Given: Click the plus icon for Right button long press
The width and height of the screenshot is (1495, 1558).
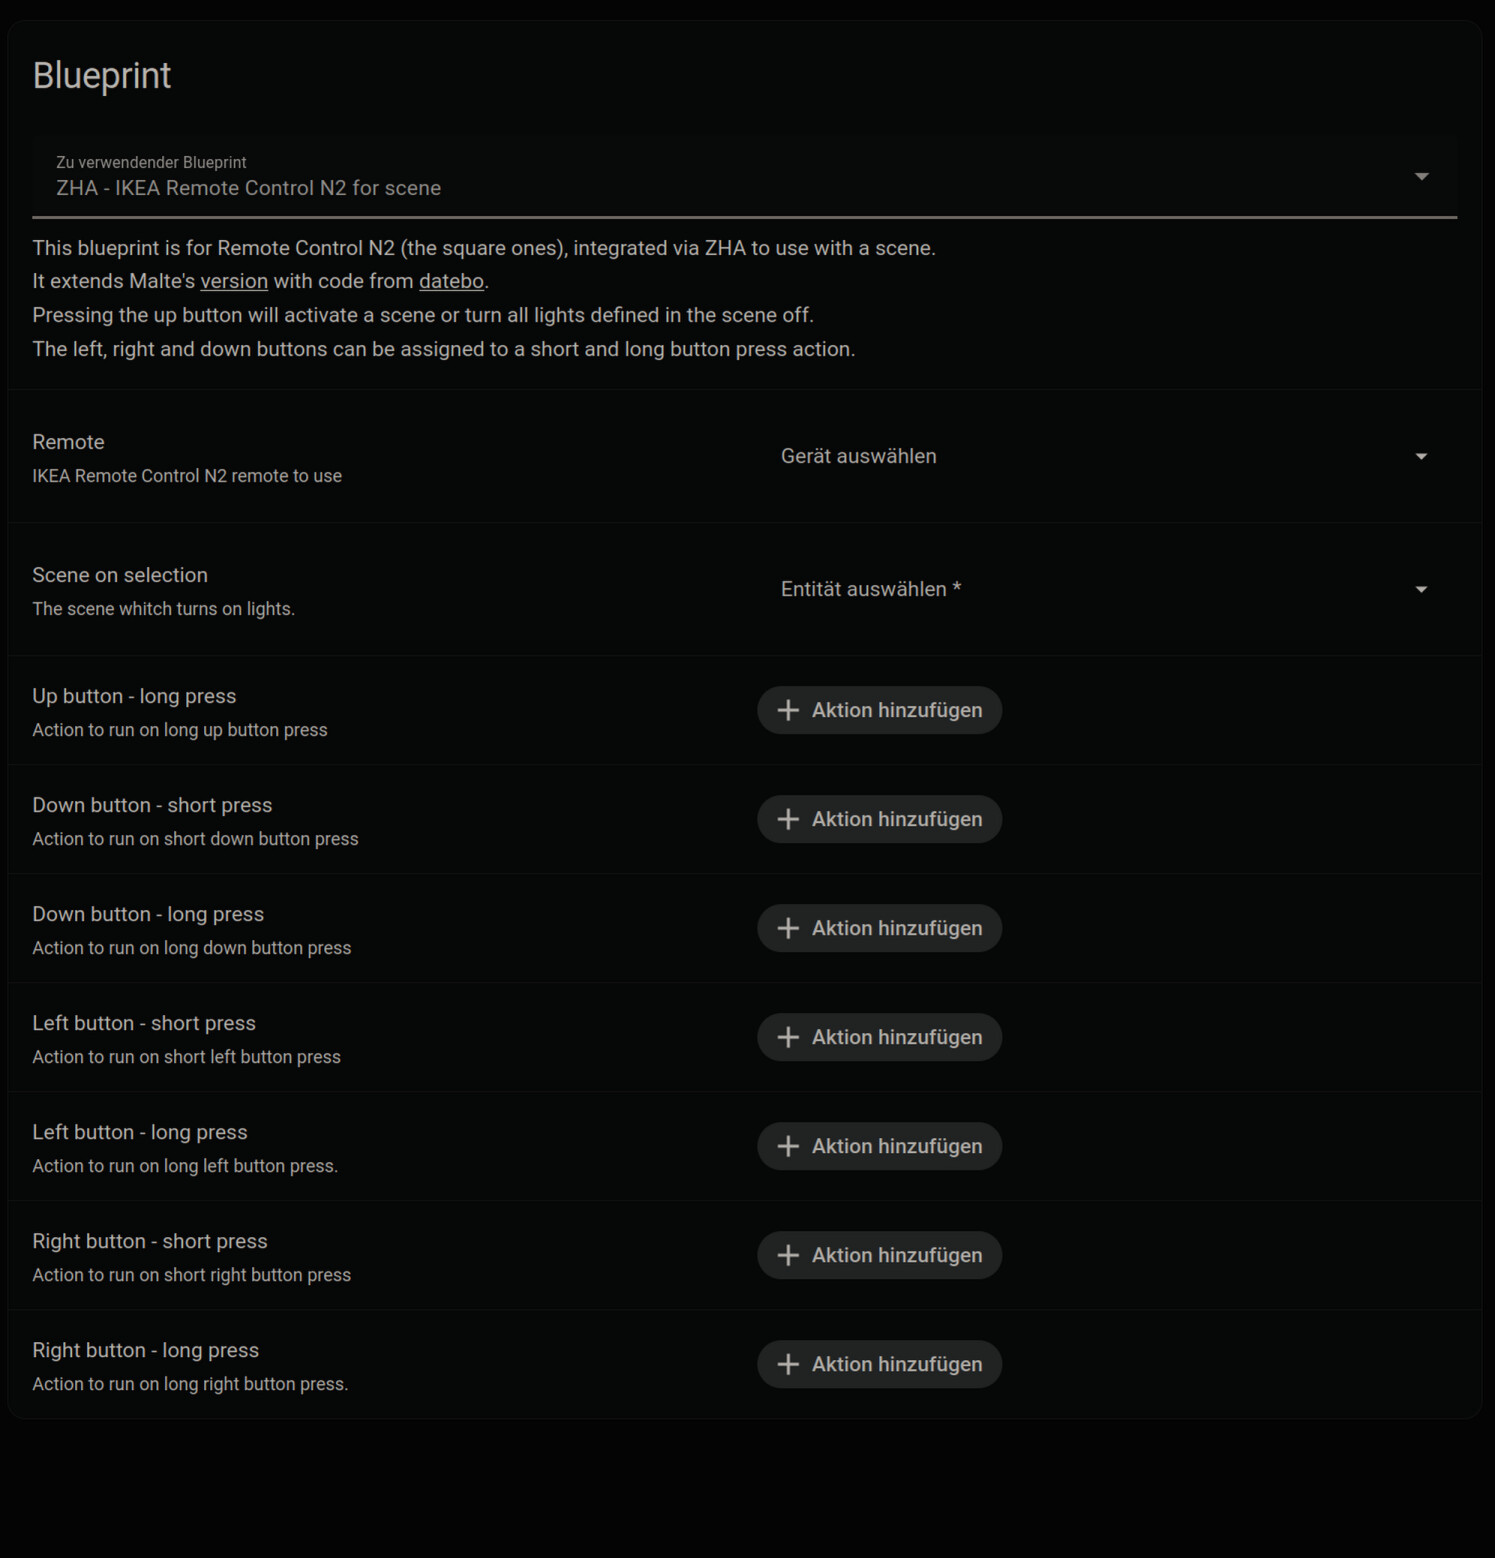Looking at the screenshot, I should (x=788, y=1364).
